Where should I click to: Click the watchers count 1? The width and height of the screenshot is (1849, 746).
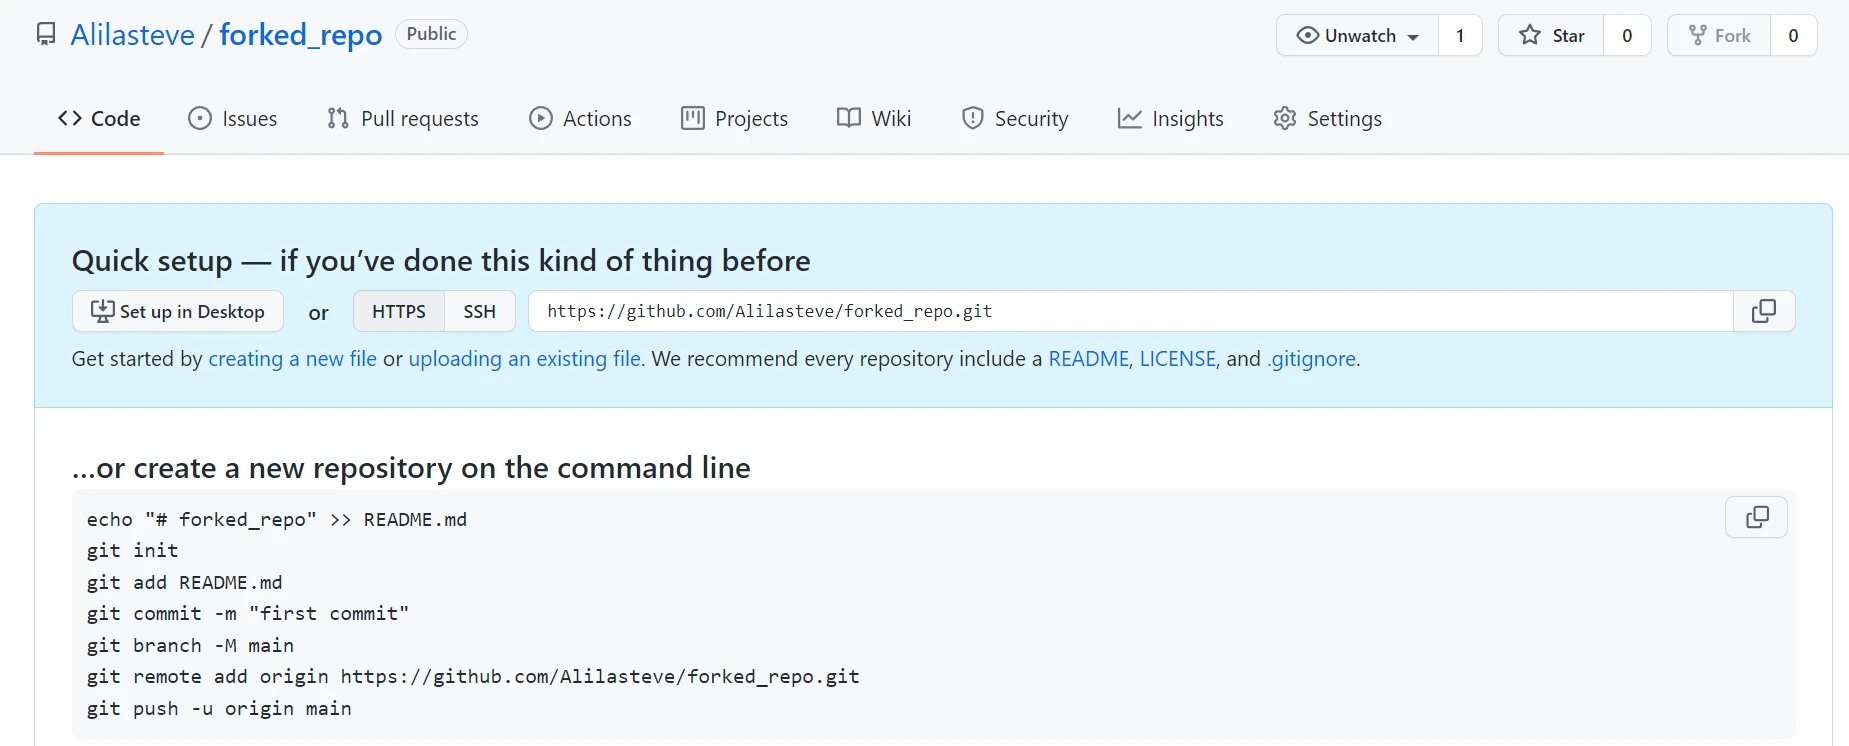pyautogui.click(x=1460, y=36)
